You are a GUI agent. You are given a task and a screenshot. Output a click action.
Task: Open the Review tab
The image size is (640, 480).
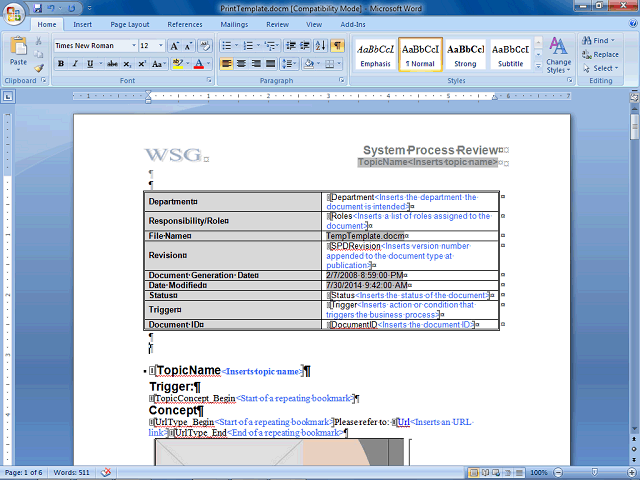click(x=278, y=24)
